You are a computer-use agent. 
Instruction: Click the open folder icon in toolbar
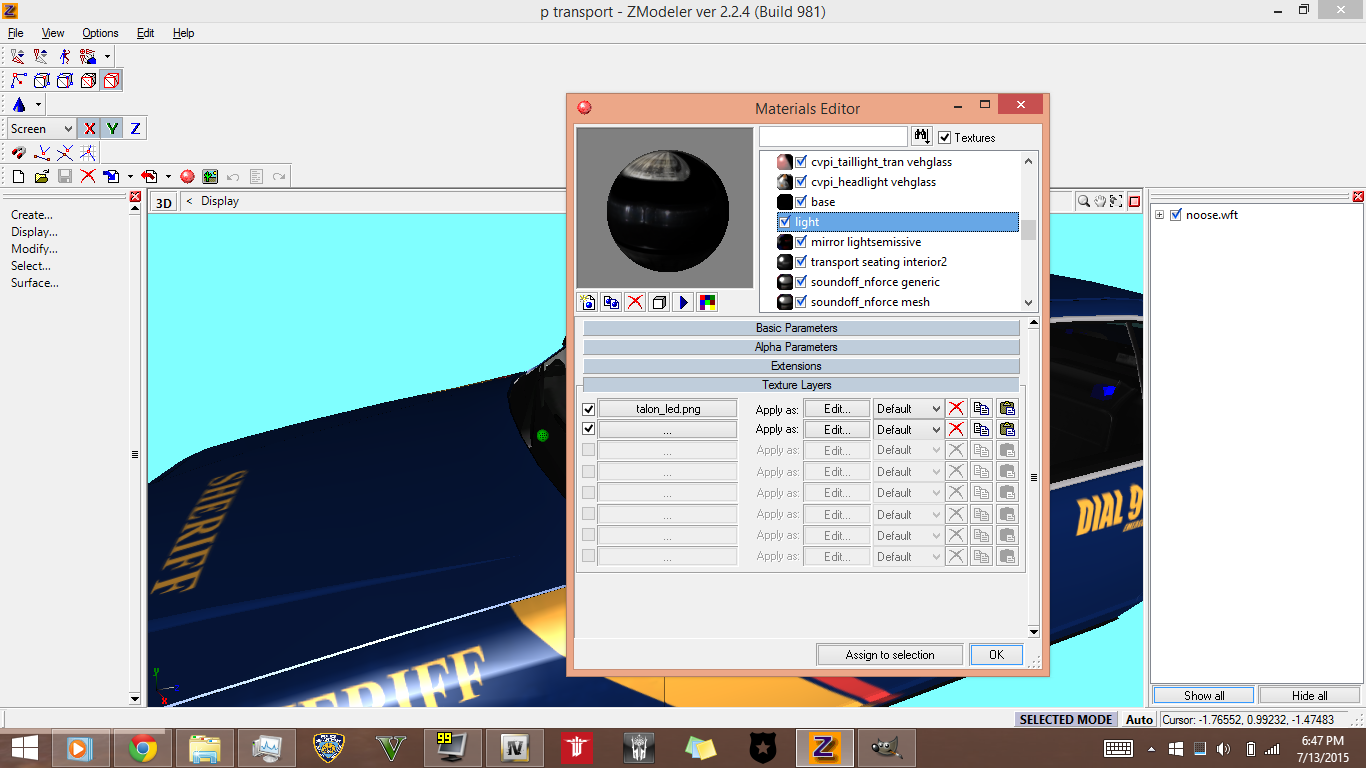tap(41, 177)
